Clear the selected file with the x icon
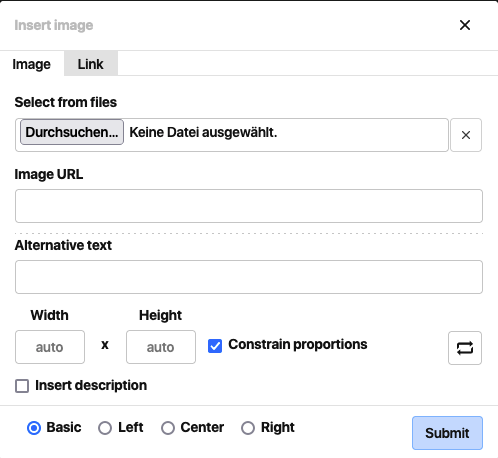 466,135
